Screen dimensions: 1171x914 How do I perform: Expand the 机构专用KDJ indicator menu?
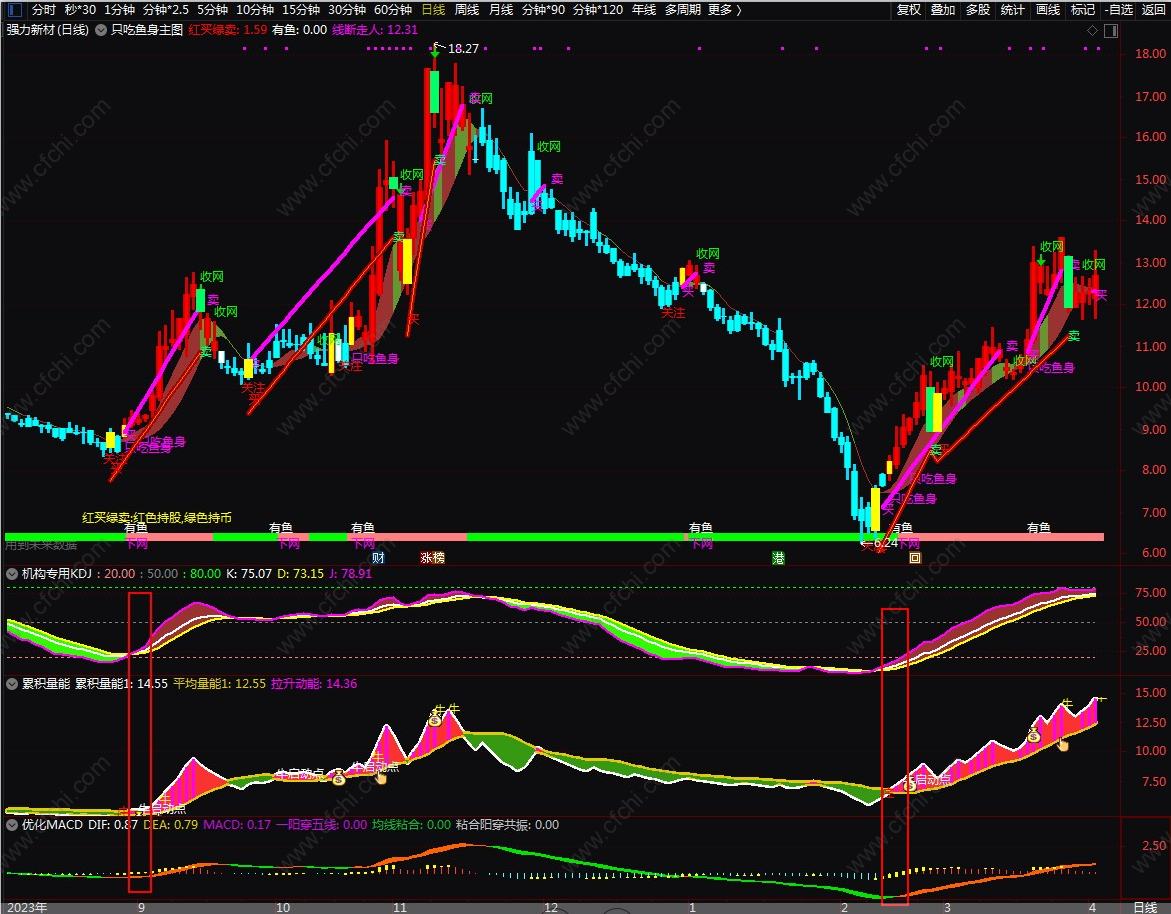(x=12, y=574)
